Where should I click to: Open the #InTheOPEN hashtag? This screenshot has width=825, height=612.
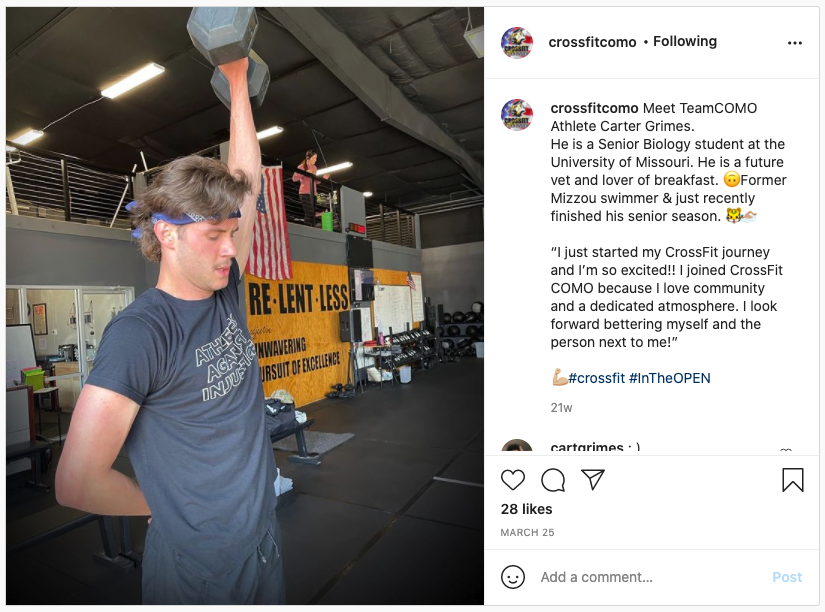click(x=669, y=378)
